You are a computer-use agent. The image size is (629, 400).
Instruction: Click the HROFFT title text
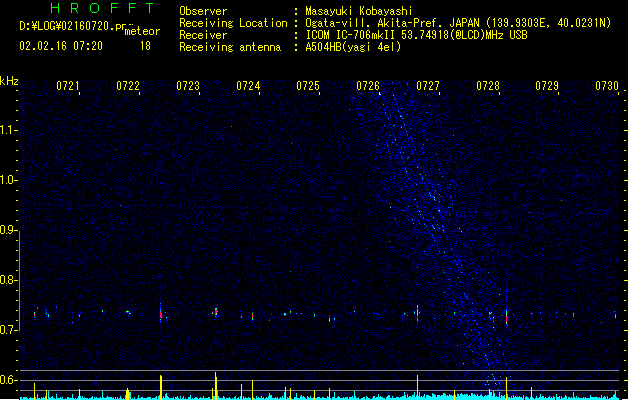(x=102, y=8)
